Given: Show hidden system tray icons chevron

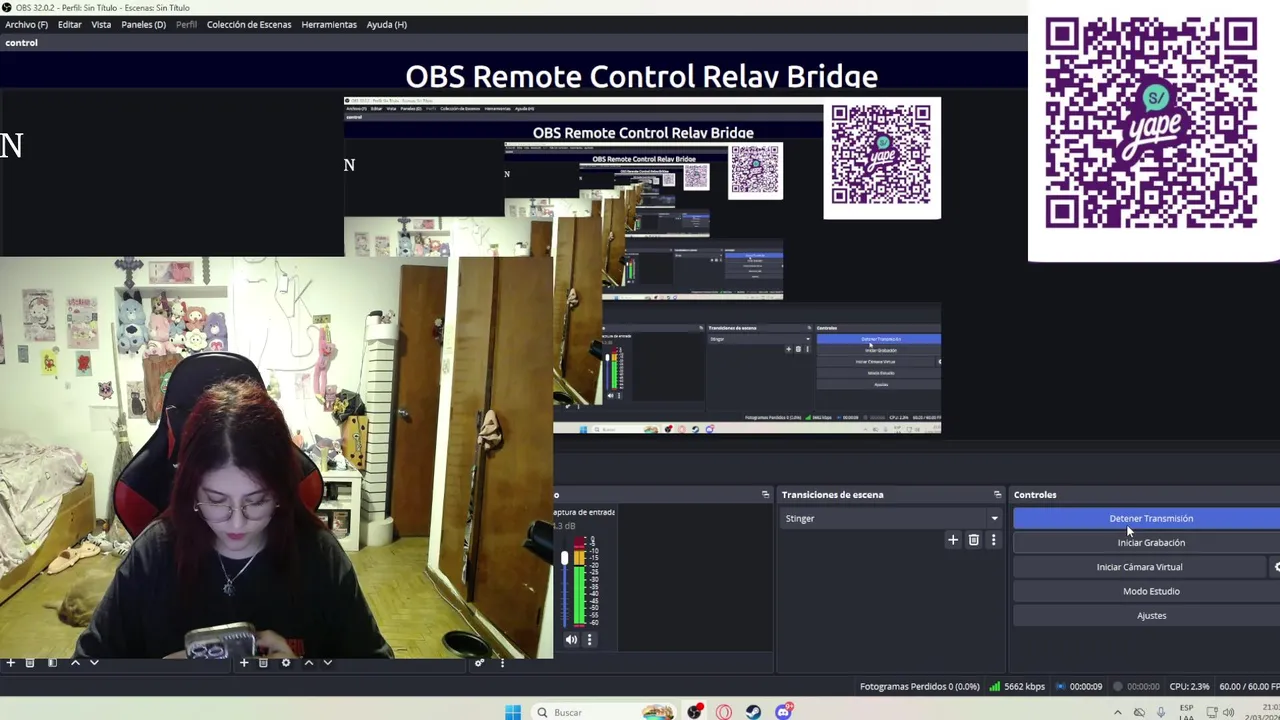Looking at the screenshot, I should click(x=1117, y=713).
